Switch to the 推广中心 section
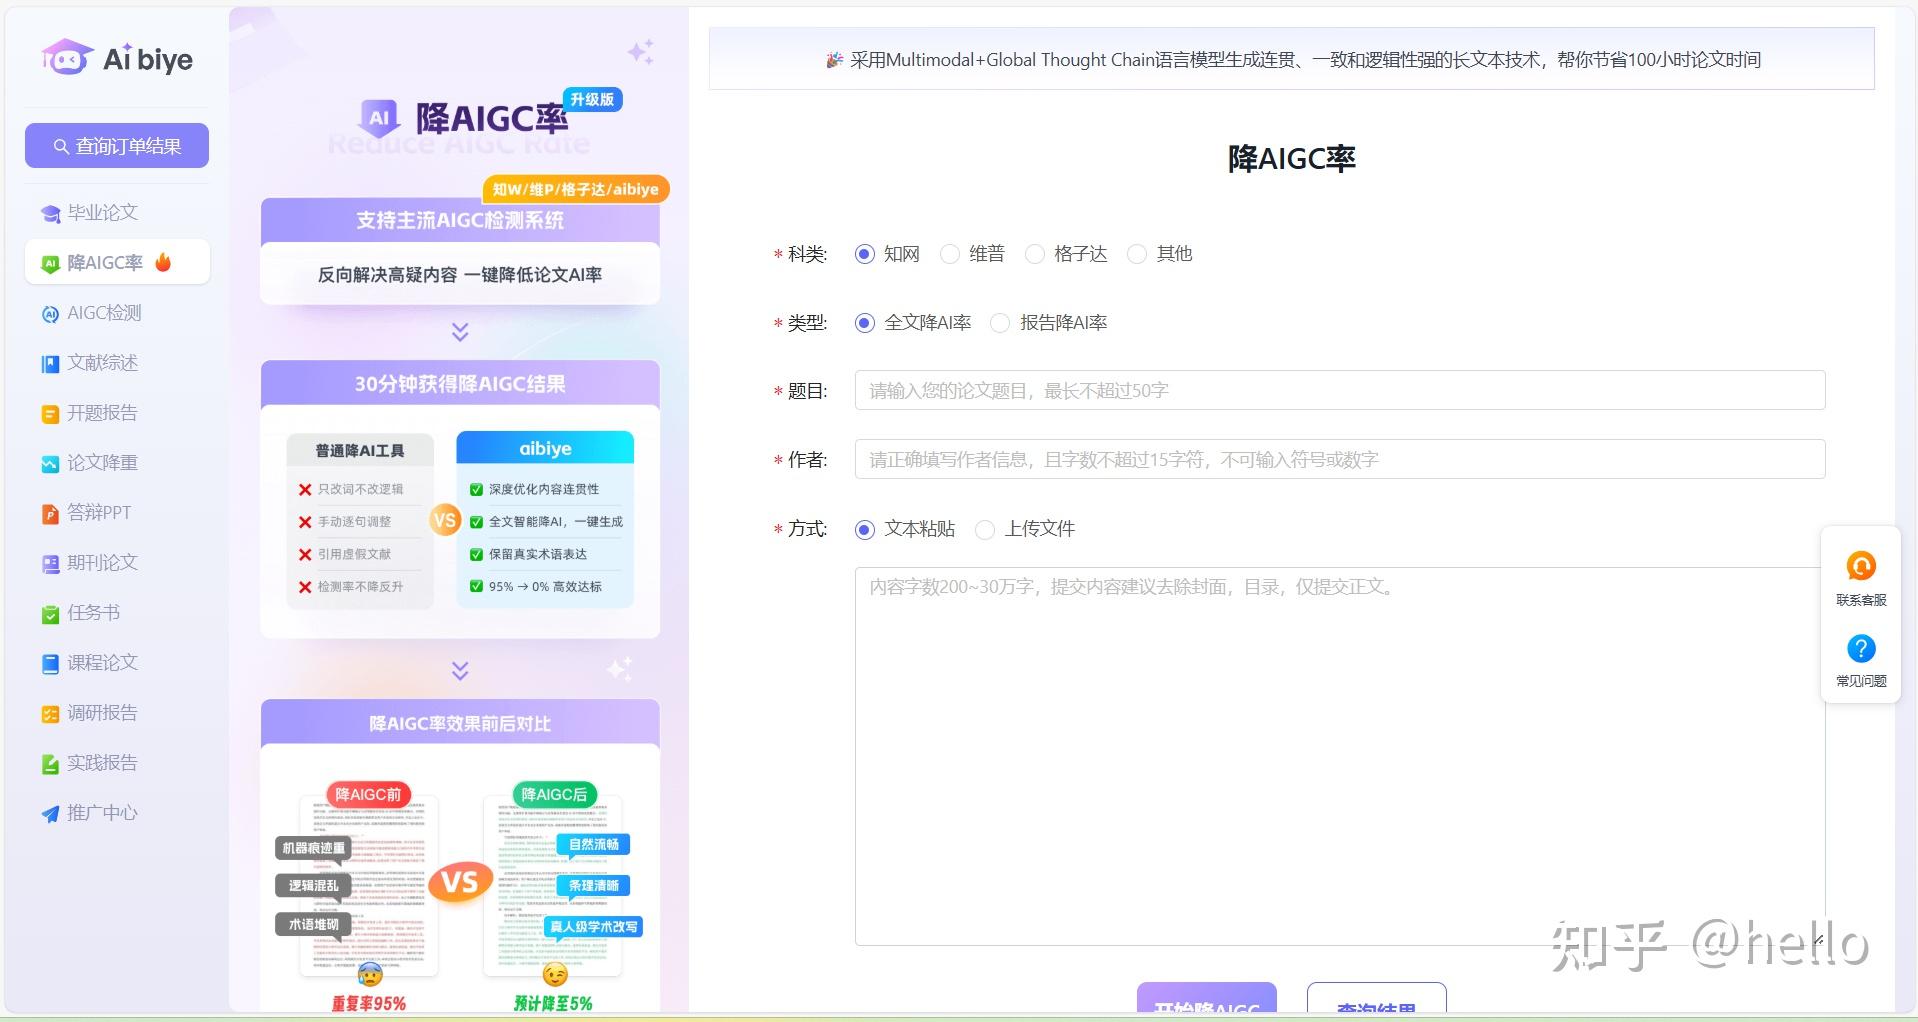 pos(101,813)
